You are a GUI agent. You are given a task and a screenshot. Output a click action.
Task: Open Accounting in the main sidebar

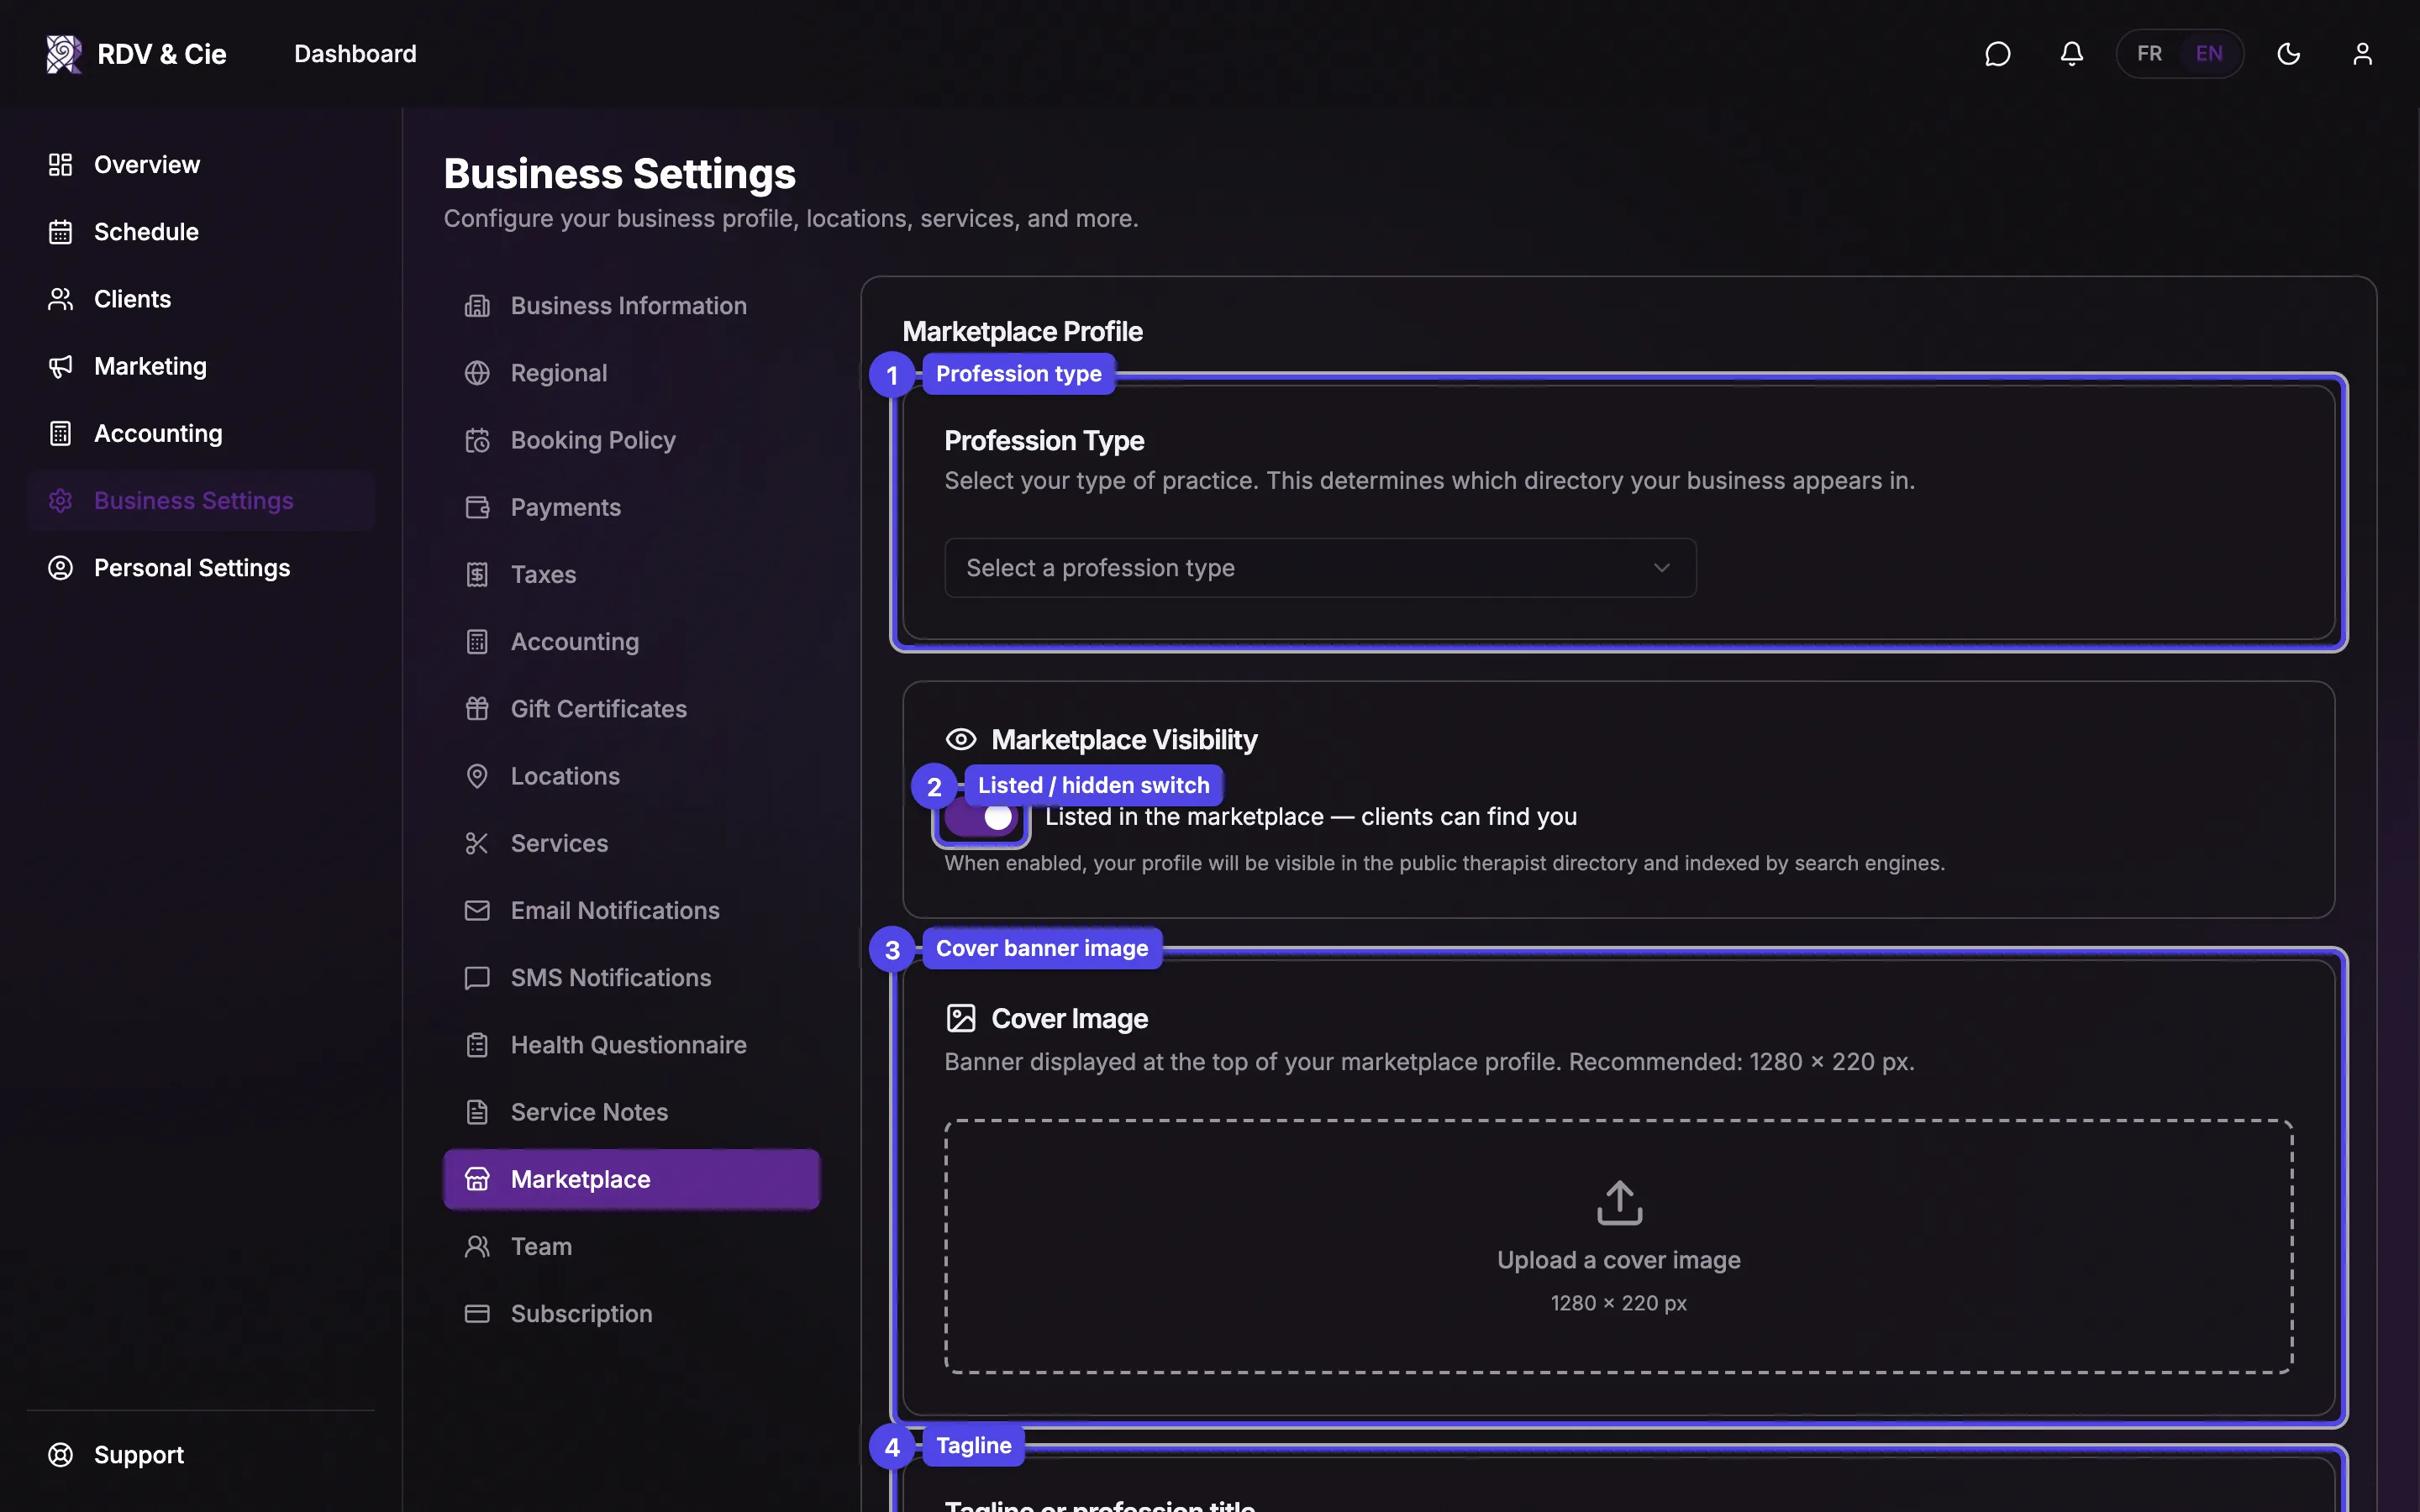tap(200, 433)
